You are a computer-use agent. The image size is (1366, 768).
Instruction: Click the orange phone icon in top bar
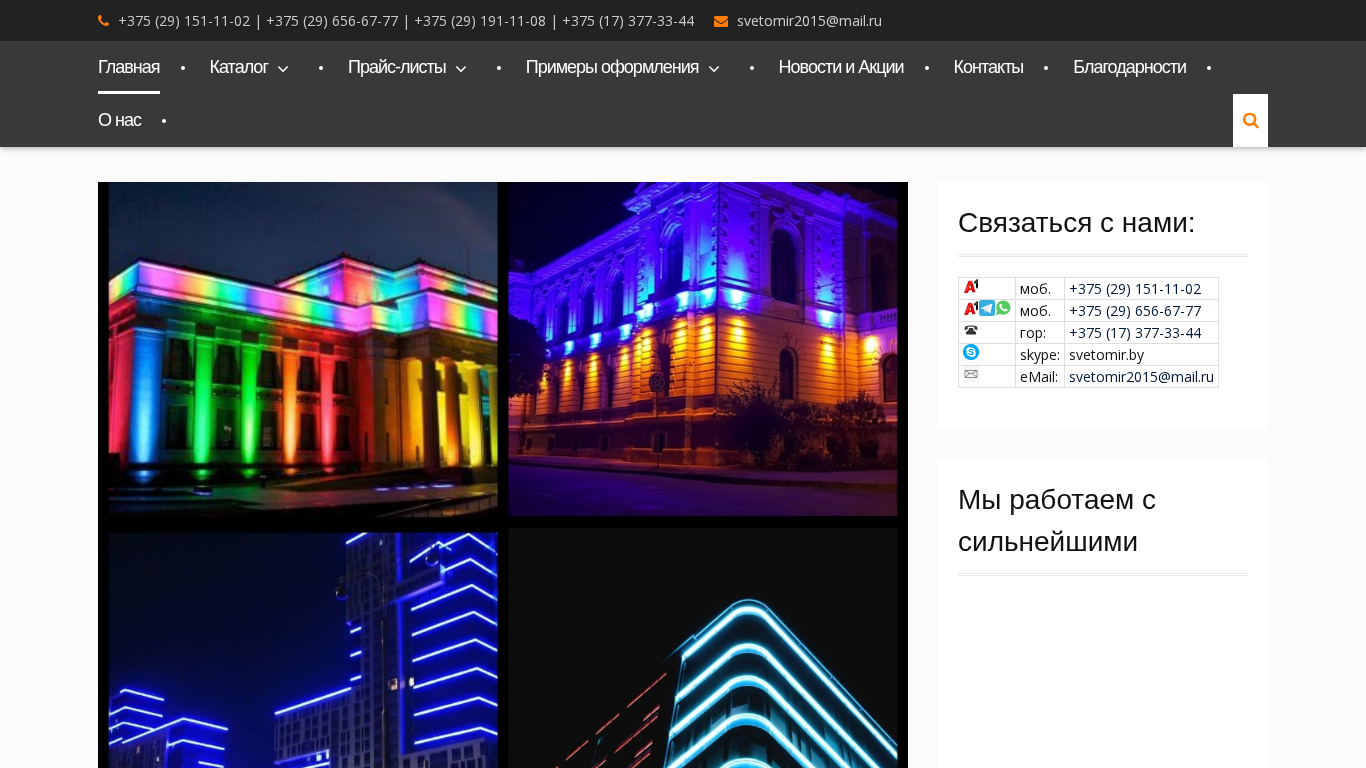103,21
